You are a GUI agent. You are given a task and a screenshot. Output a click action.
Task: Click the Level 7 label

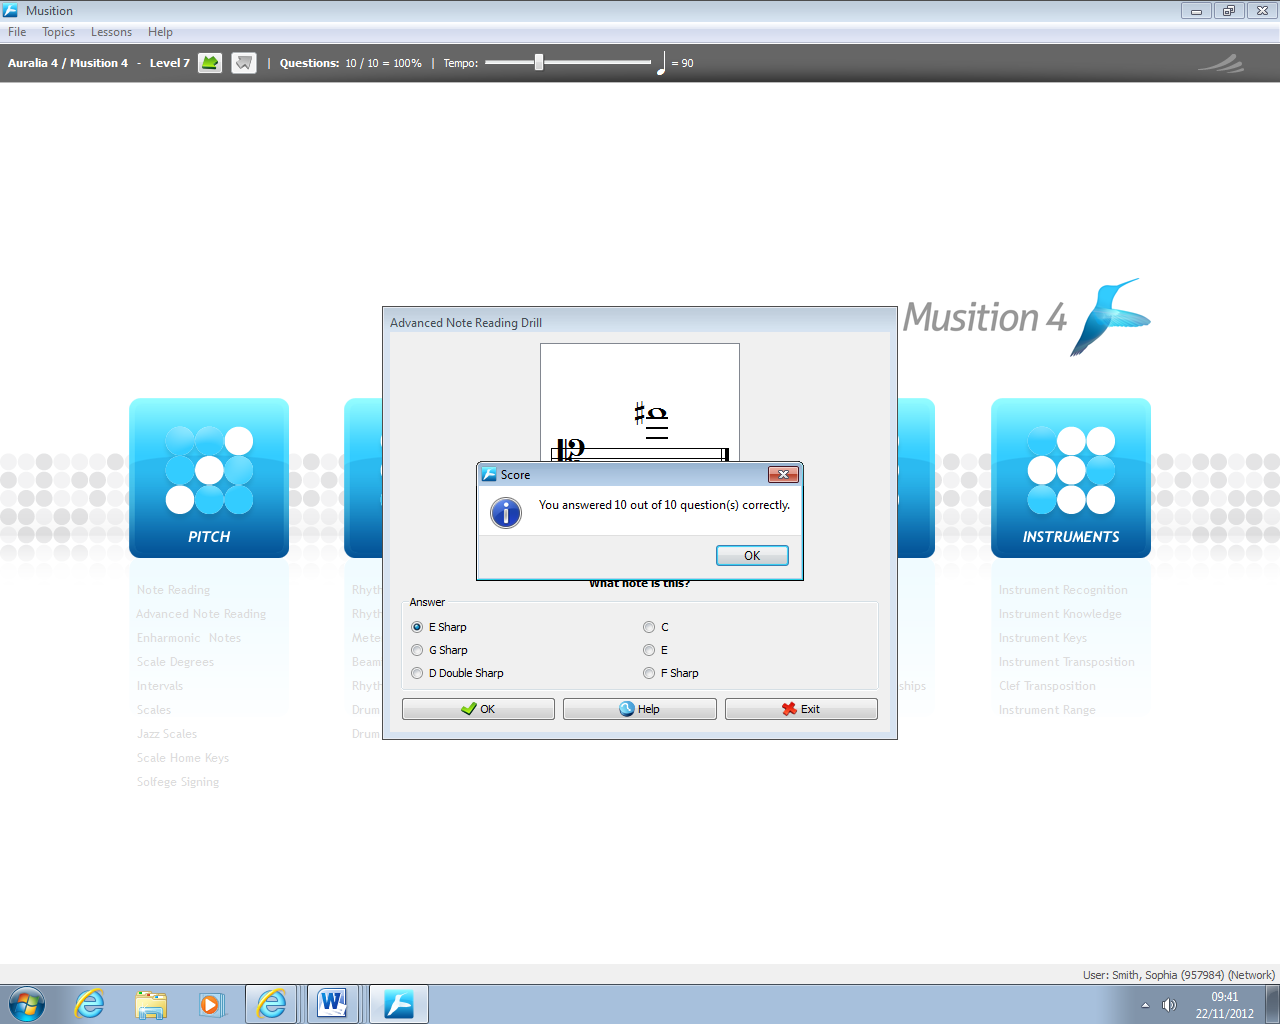(x=169, y=63)
